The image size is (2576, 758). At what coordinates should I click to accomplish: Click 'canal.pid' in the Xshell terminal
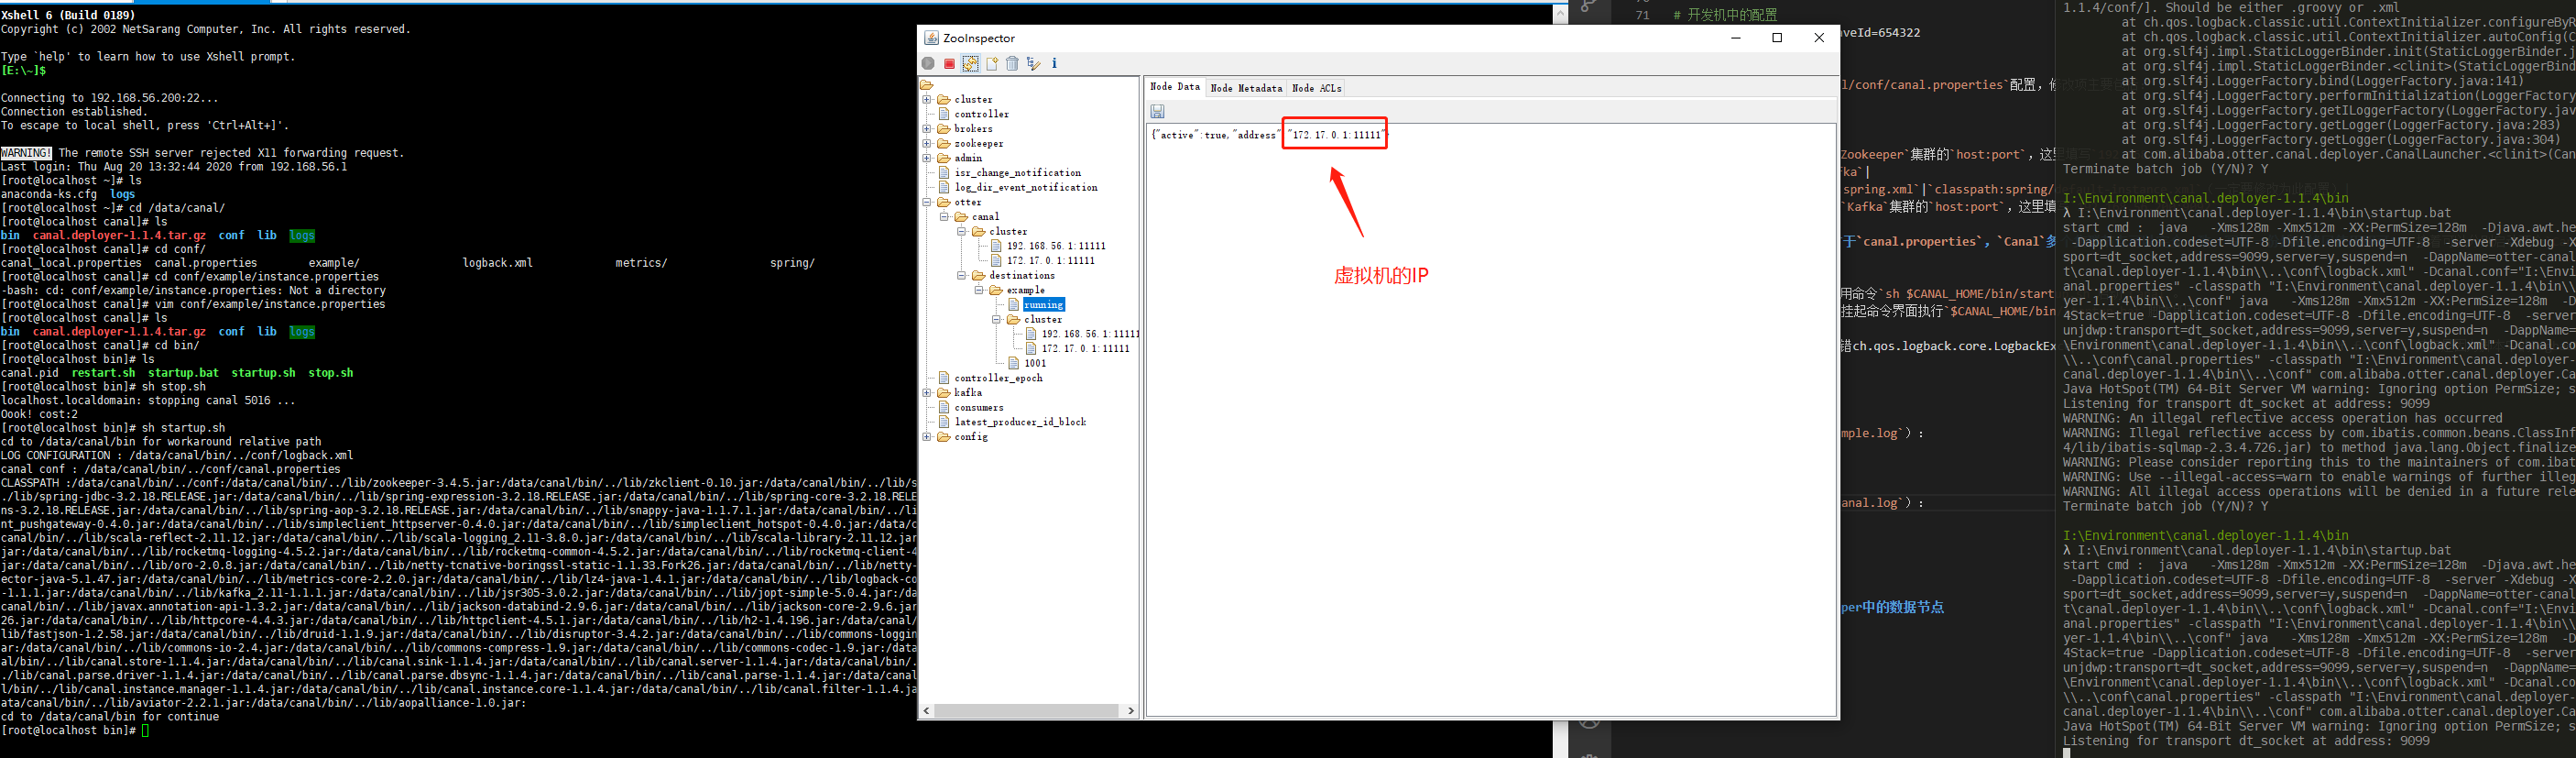point(29,373)
